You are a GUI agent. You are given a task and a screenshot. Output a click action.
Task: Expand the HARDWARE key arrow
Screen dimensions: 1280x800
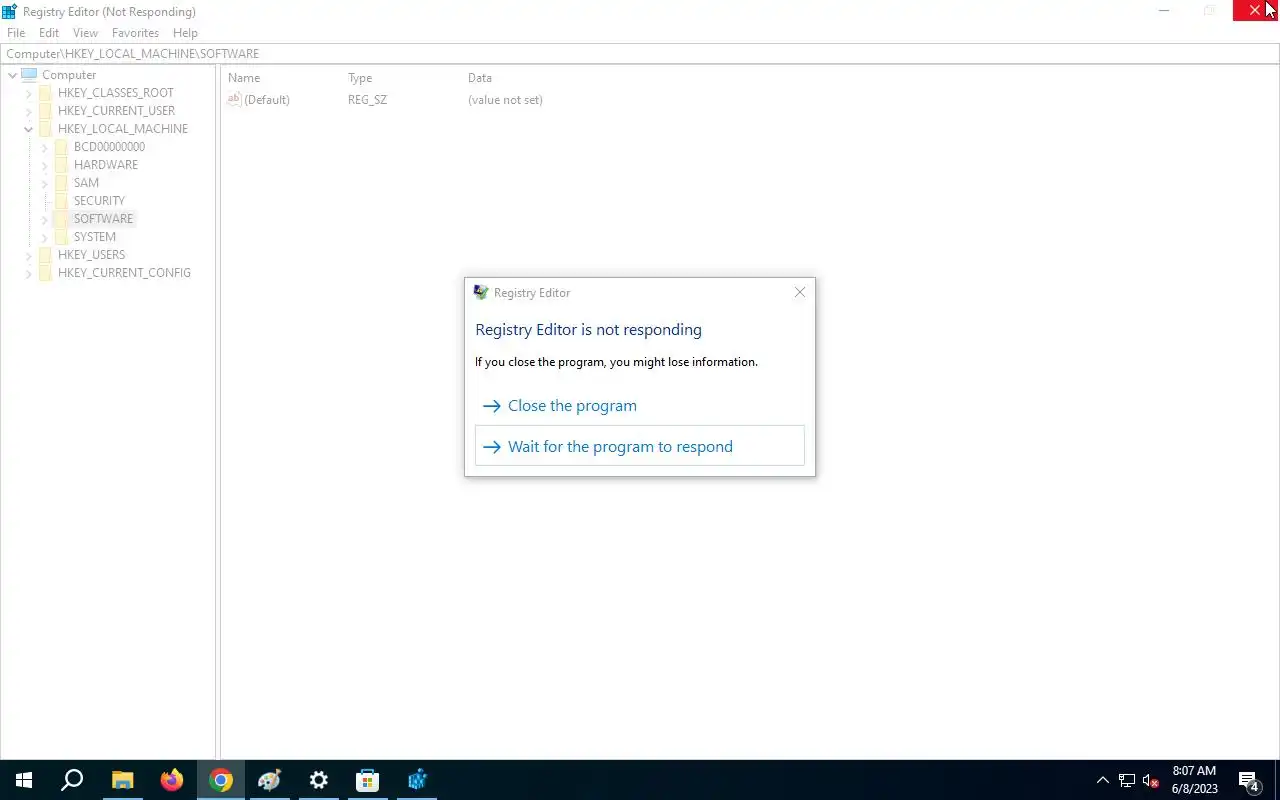44,165
